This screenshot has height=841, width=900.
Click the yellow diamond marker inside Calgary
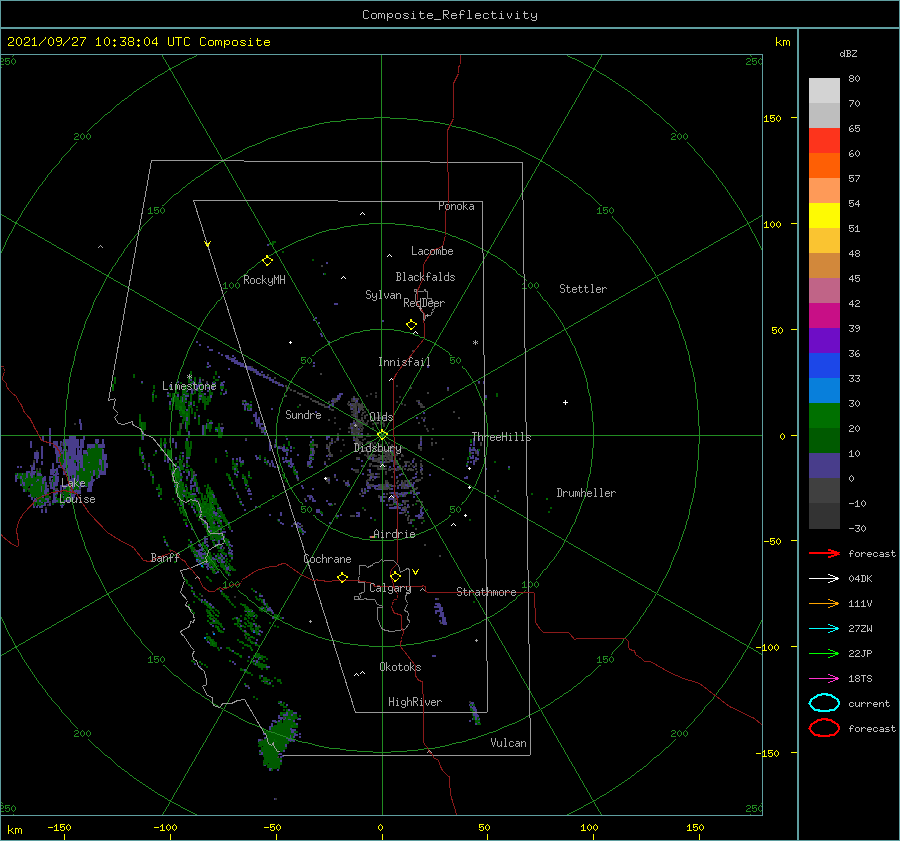(x=395, y=576)
